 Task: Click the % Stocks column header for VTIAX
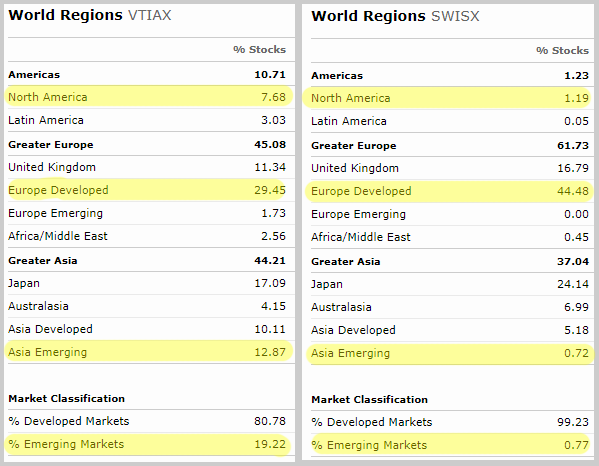[259, 50]
